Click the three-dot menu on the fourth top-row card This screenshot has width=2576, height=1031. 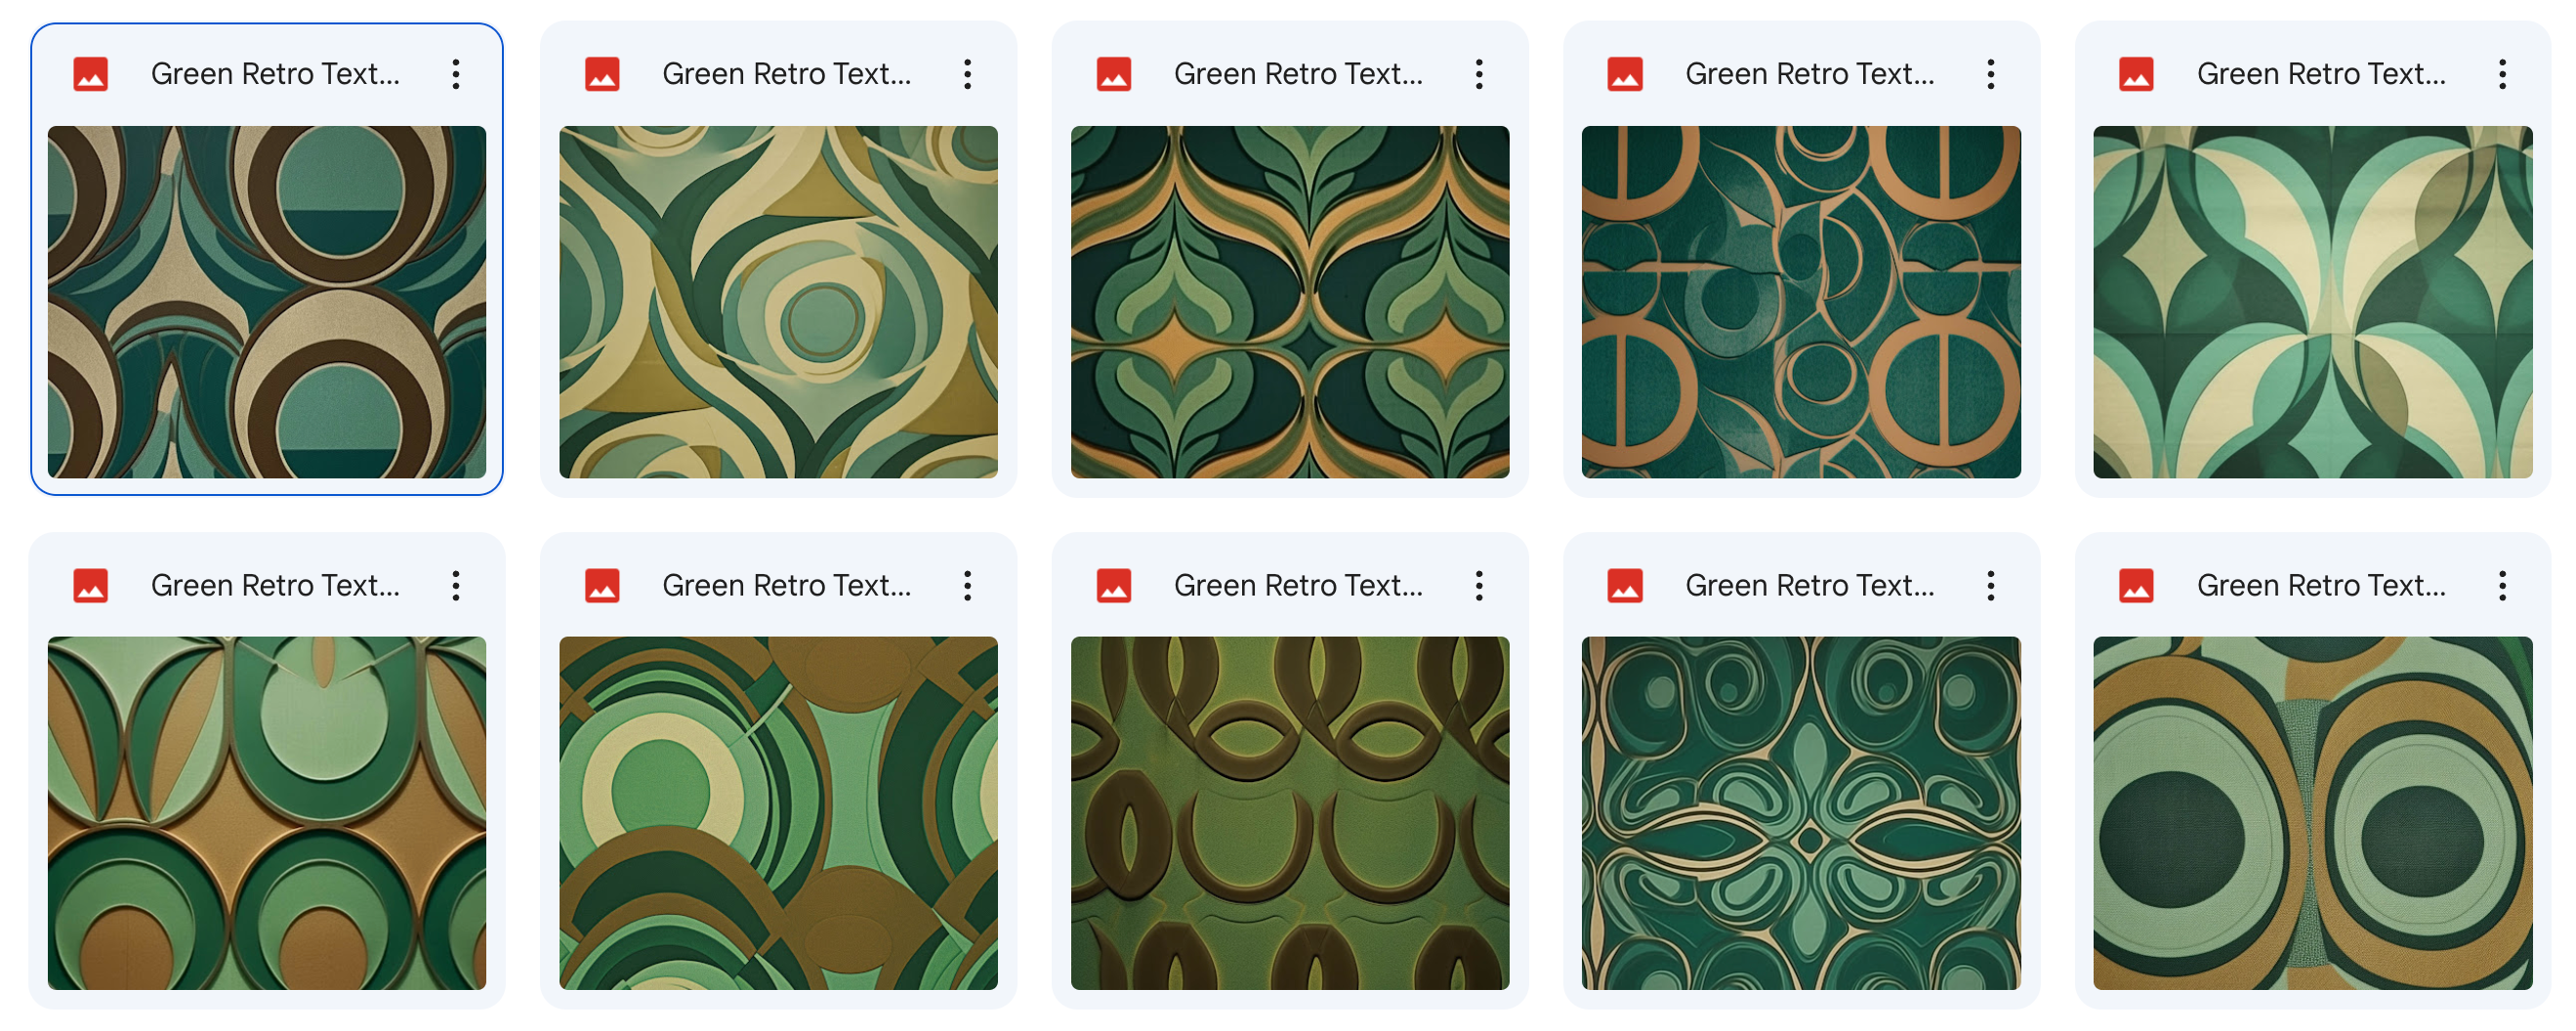1991,73
